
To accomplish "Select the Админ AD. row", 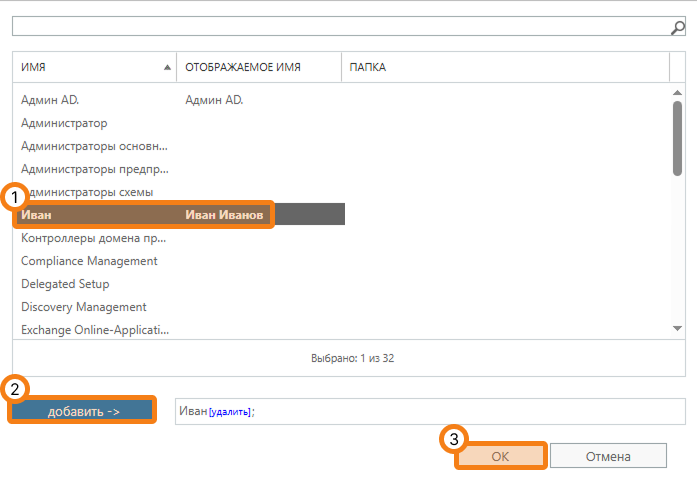I will coord(50,100).
